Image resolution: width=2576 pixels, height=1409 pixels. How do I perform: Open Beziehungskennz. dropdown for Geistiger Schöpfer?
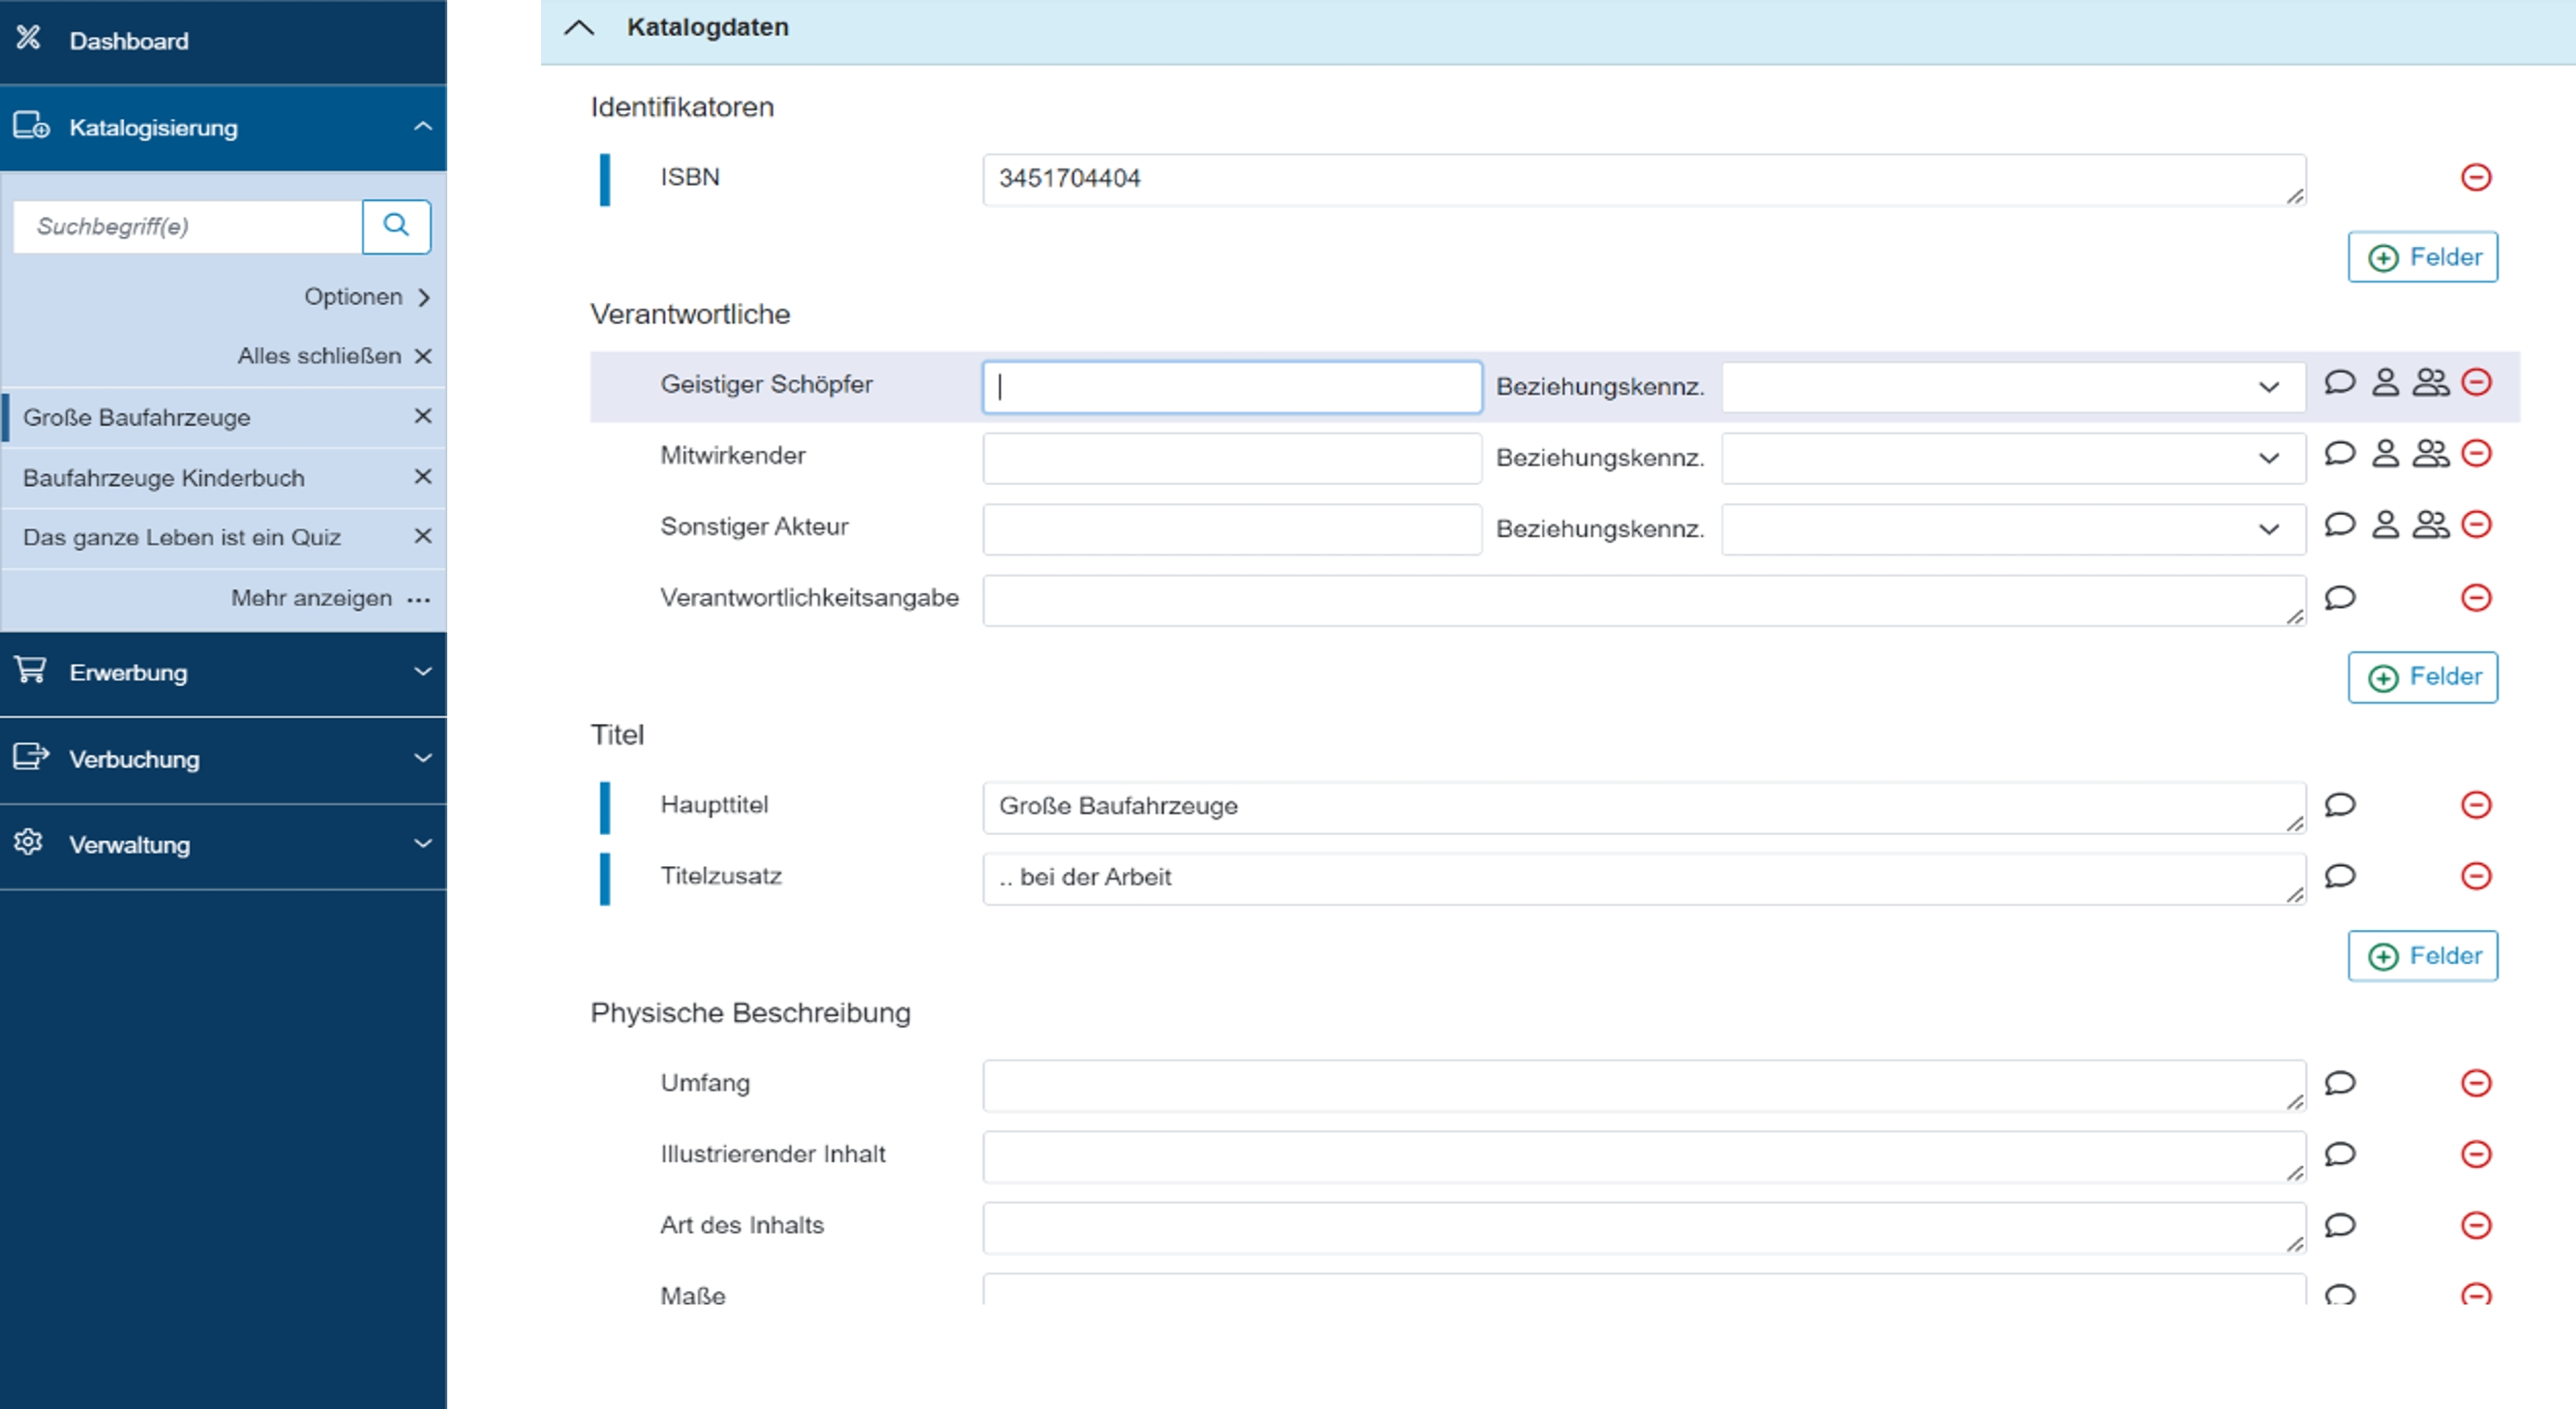2012,387
